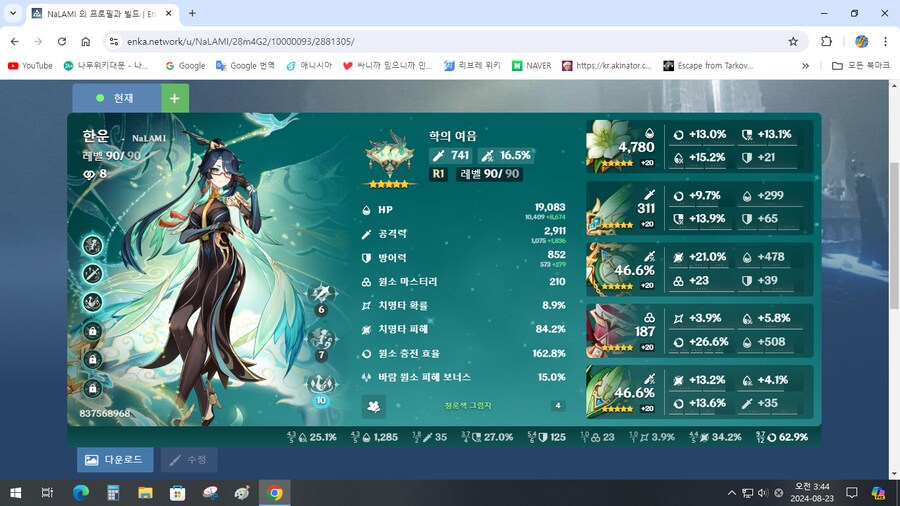Click the 1,285 flat HP substat total
The image size is (900, 506).
[374, 437]
